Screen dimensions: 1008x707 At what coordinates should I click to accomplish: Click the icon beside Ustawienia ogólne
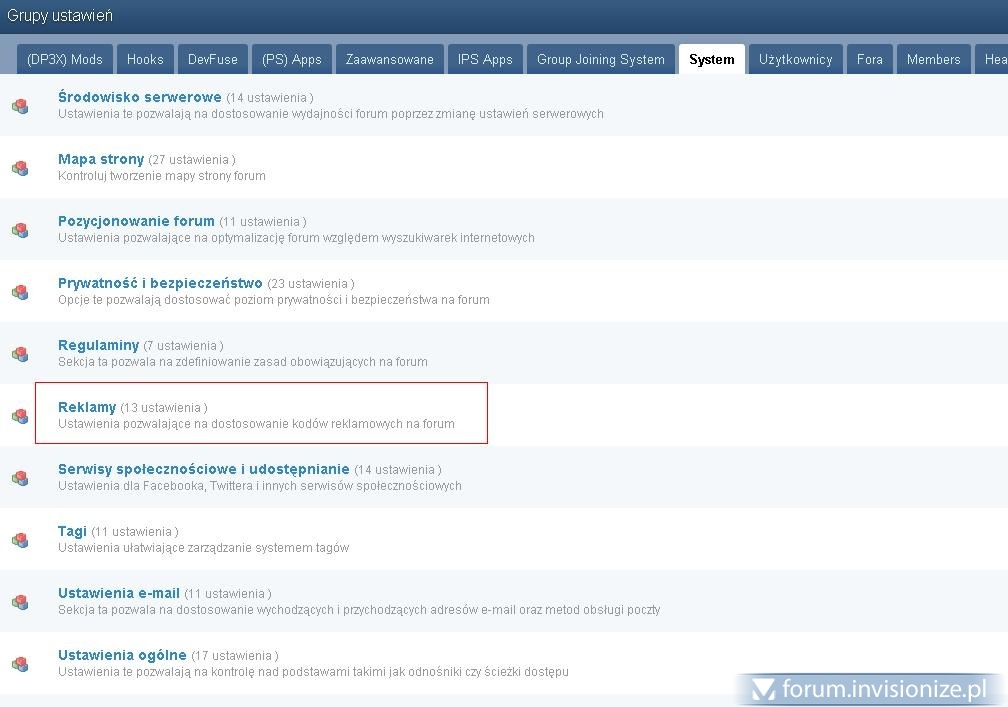click(20, 664)
